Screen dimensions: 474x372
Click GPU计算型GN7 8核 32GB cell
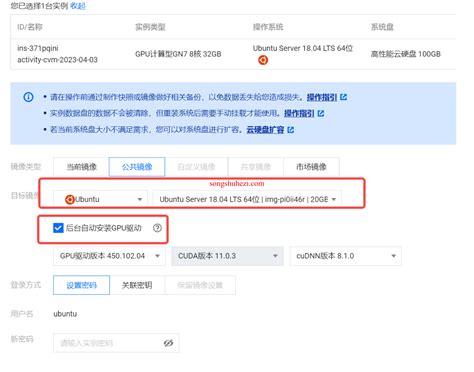tap(178, 54)
